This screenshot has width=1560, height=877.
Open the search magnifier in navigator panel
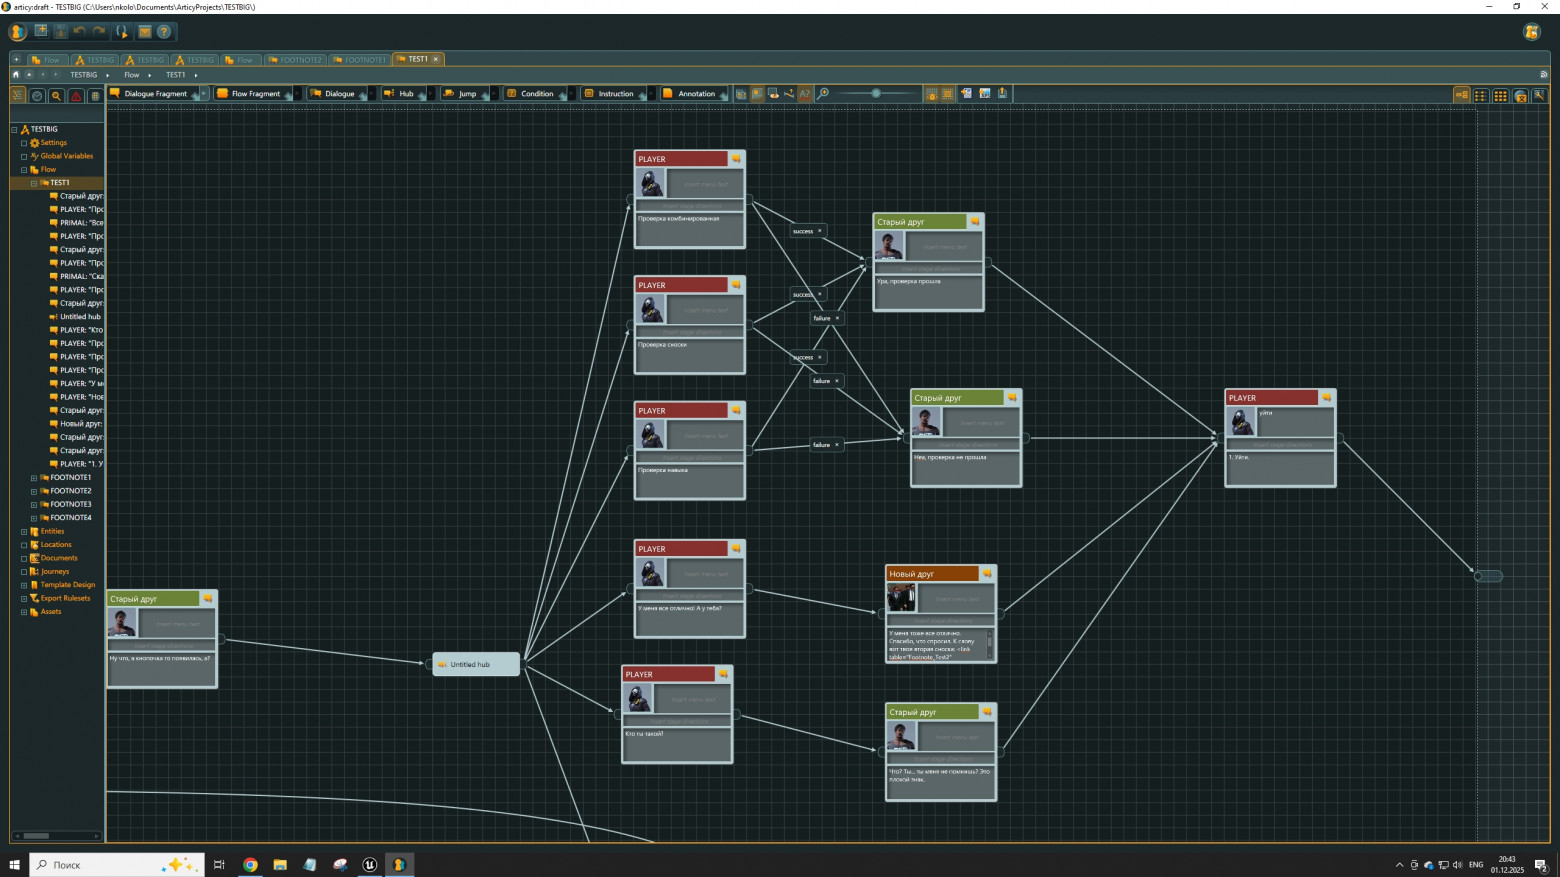(x=56, y=96)
